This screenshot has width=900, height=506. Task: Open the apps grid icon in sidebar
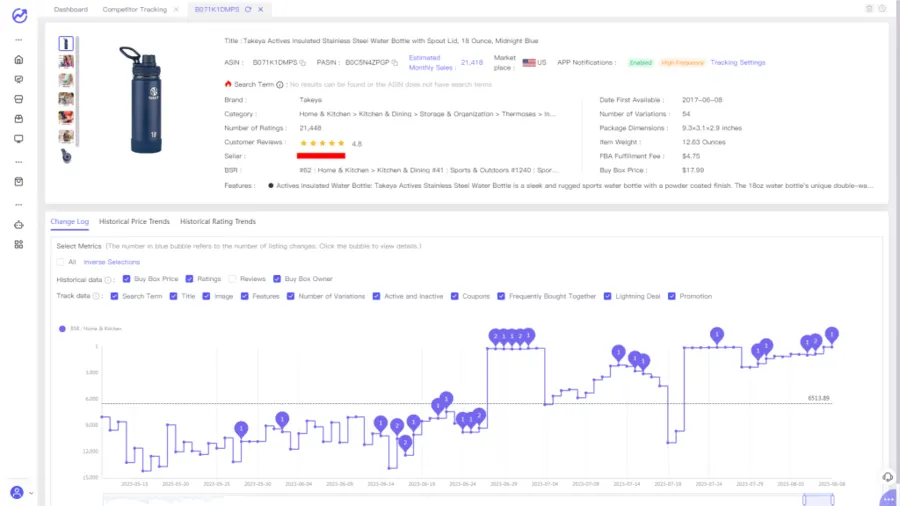point(19,244)
